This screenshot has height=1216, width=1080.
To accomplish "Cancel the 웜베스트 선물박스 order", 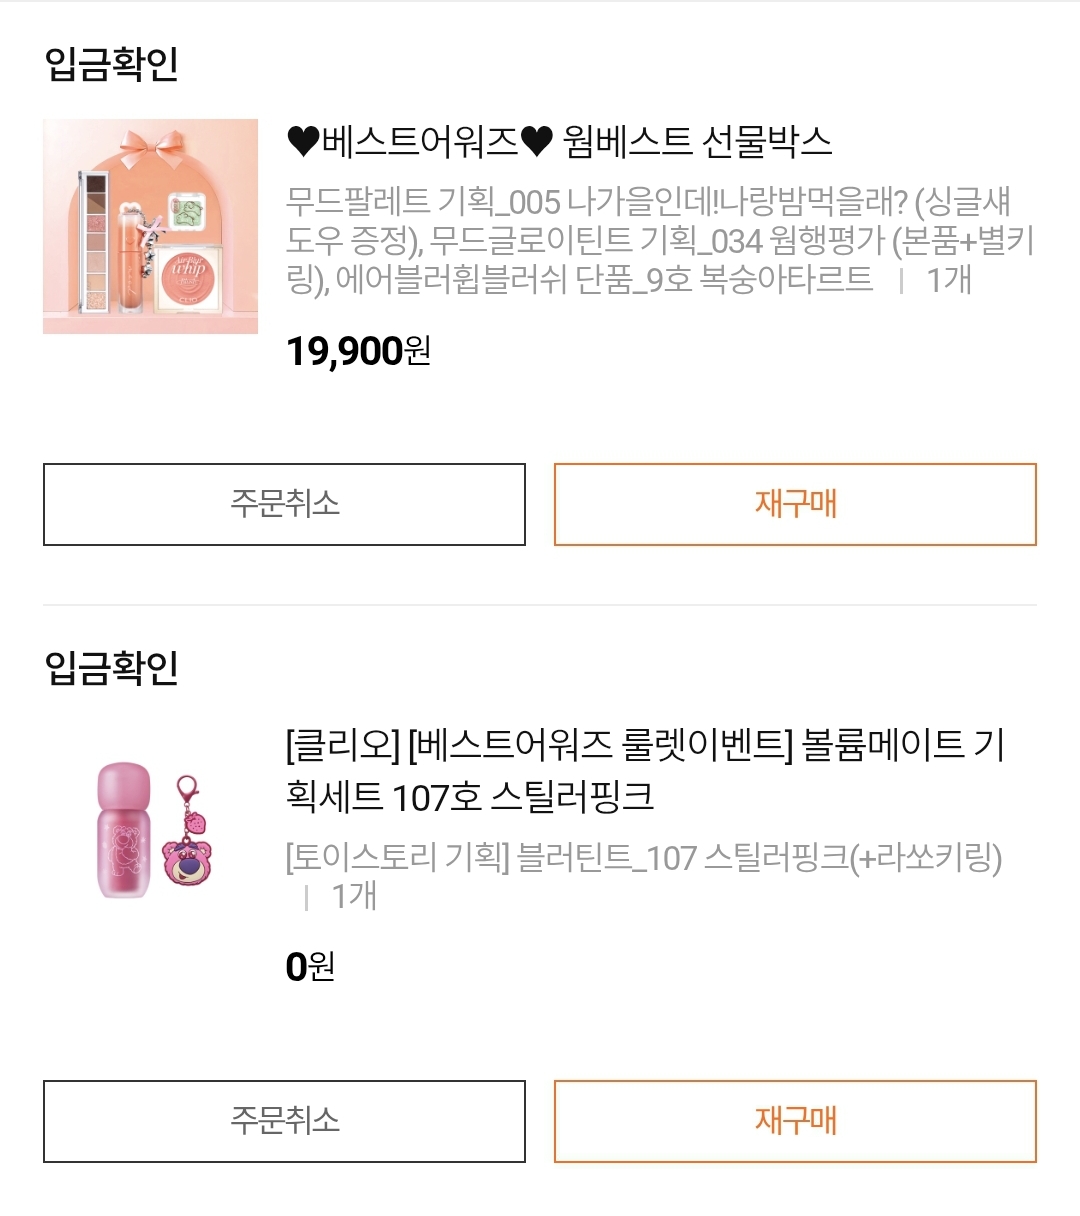I will [284, 504].
